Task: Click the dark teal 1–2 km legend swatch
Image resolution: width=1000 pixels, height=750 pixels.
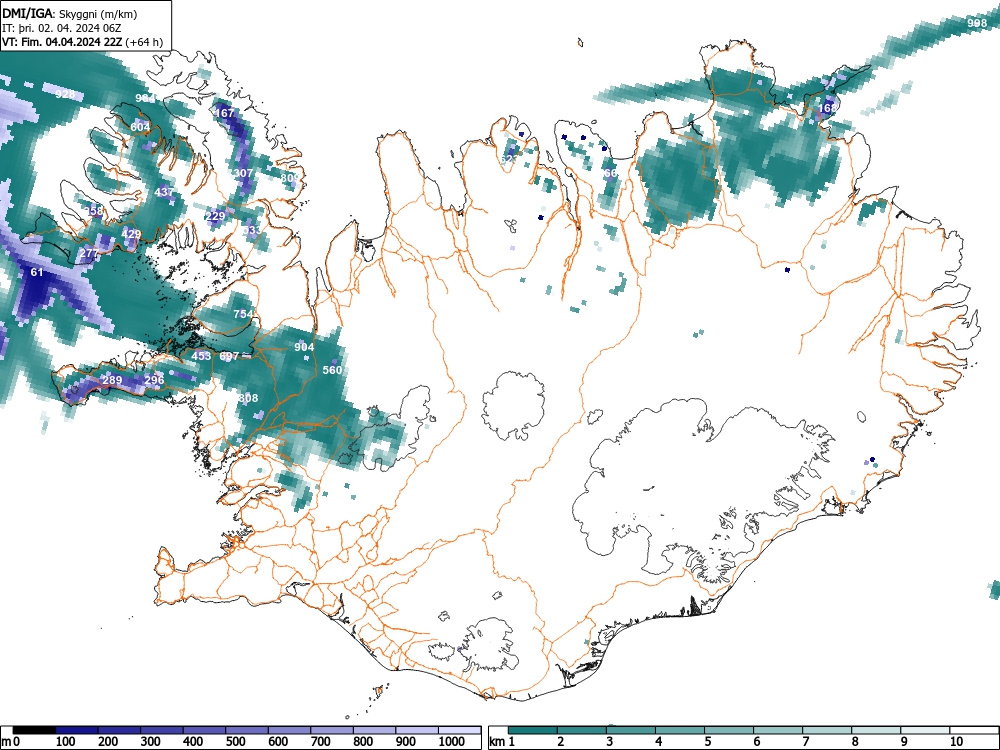Action: click(x=533, y=730)
